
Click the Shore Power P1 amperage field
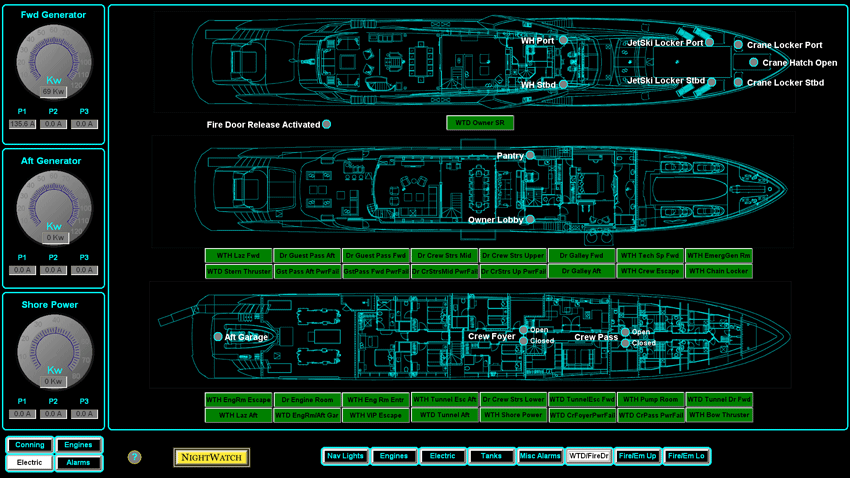point(22,414)
